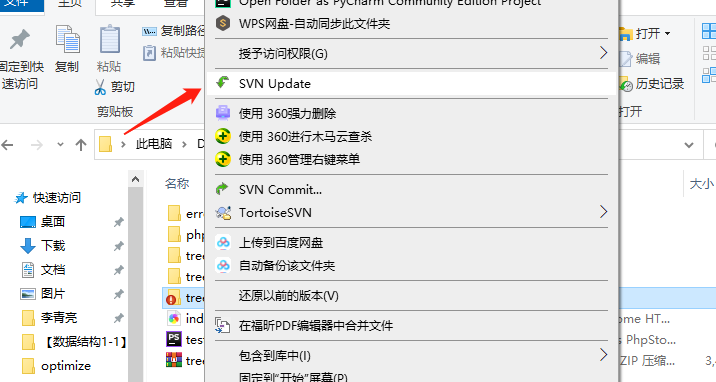The image size is (716, 382).
Task: Open 下载 in the navigation pane
Action: [x=42, y=246]
